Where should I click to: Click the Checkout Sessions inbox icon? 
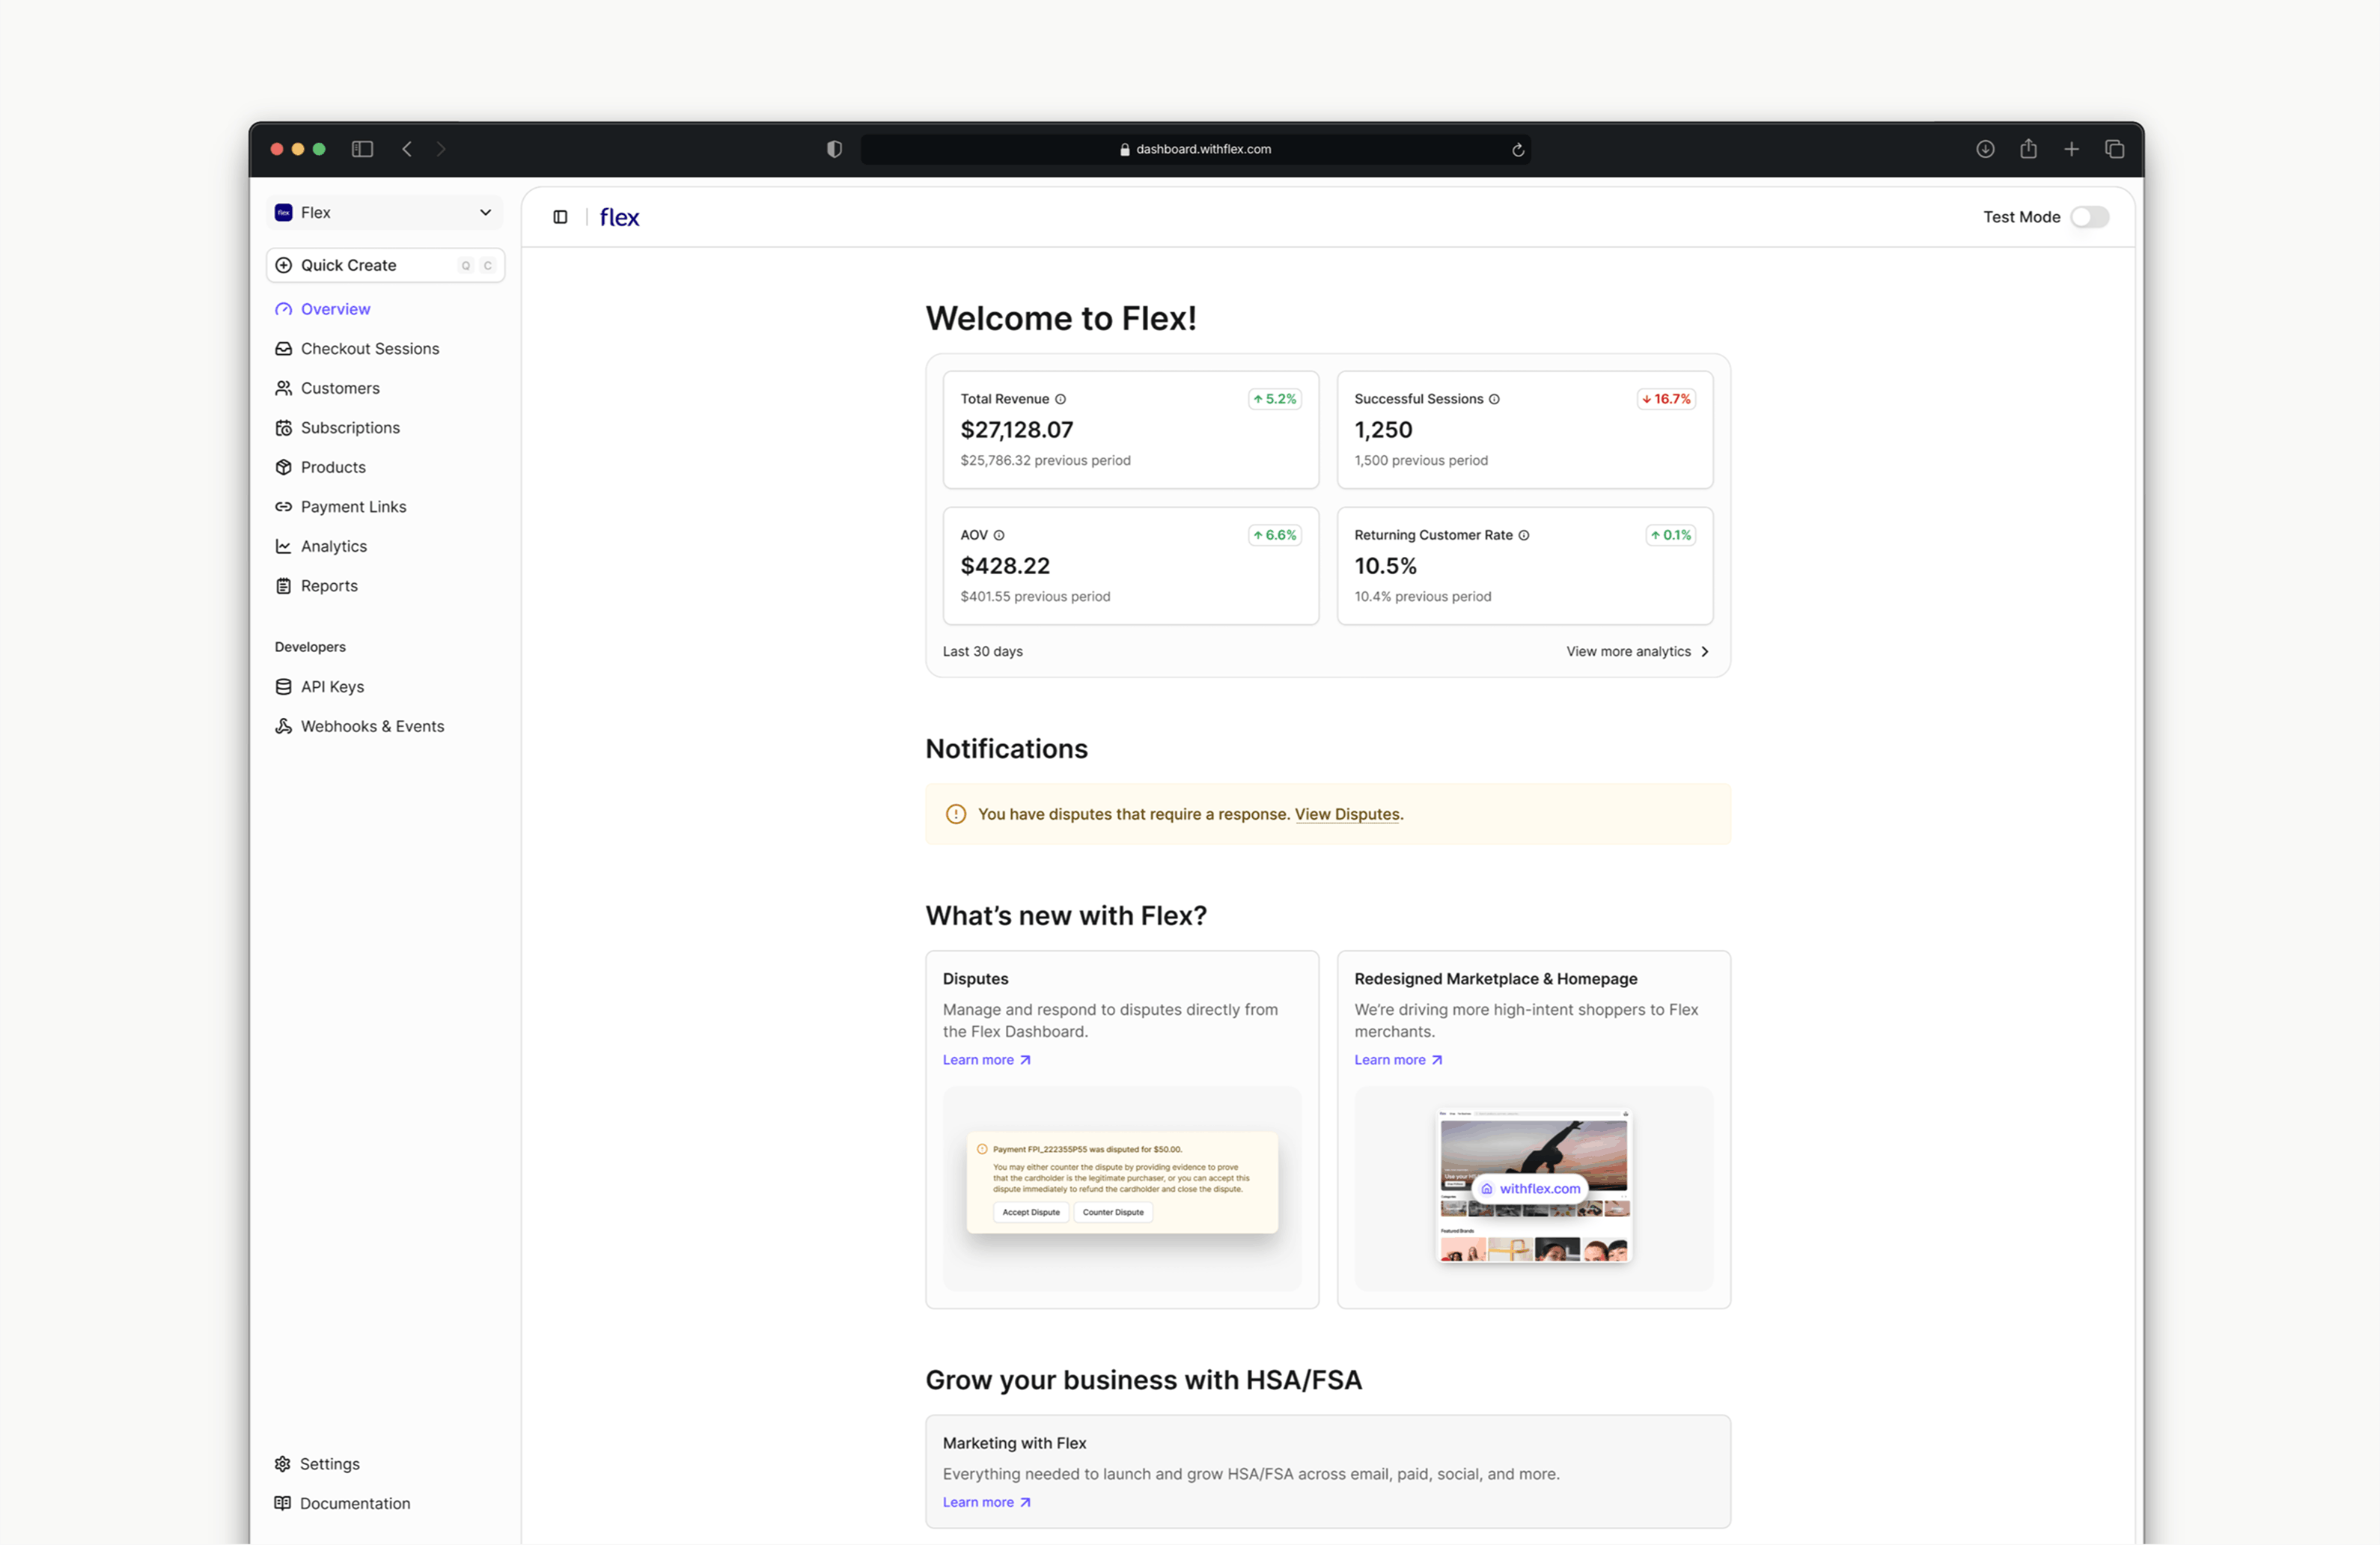tap(284, 349)
